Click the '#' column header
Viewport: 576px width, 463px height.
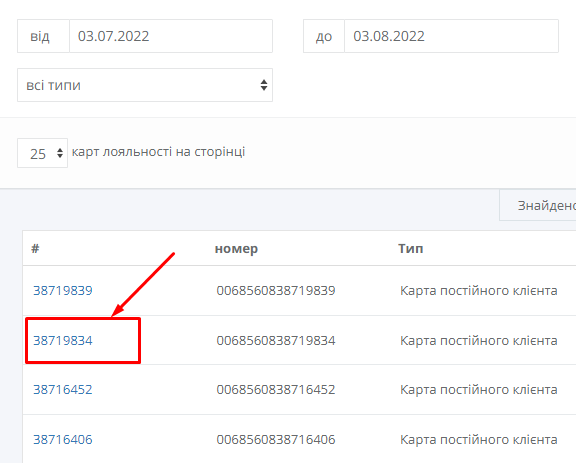tap(35, 248)
